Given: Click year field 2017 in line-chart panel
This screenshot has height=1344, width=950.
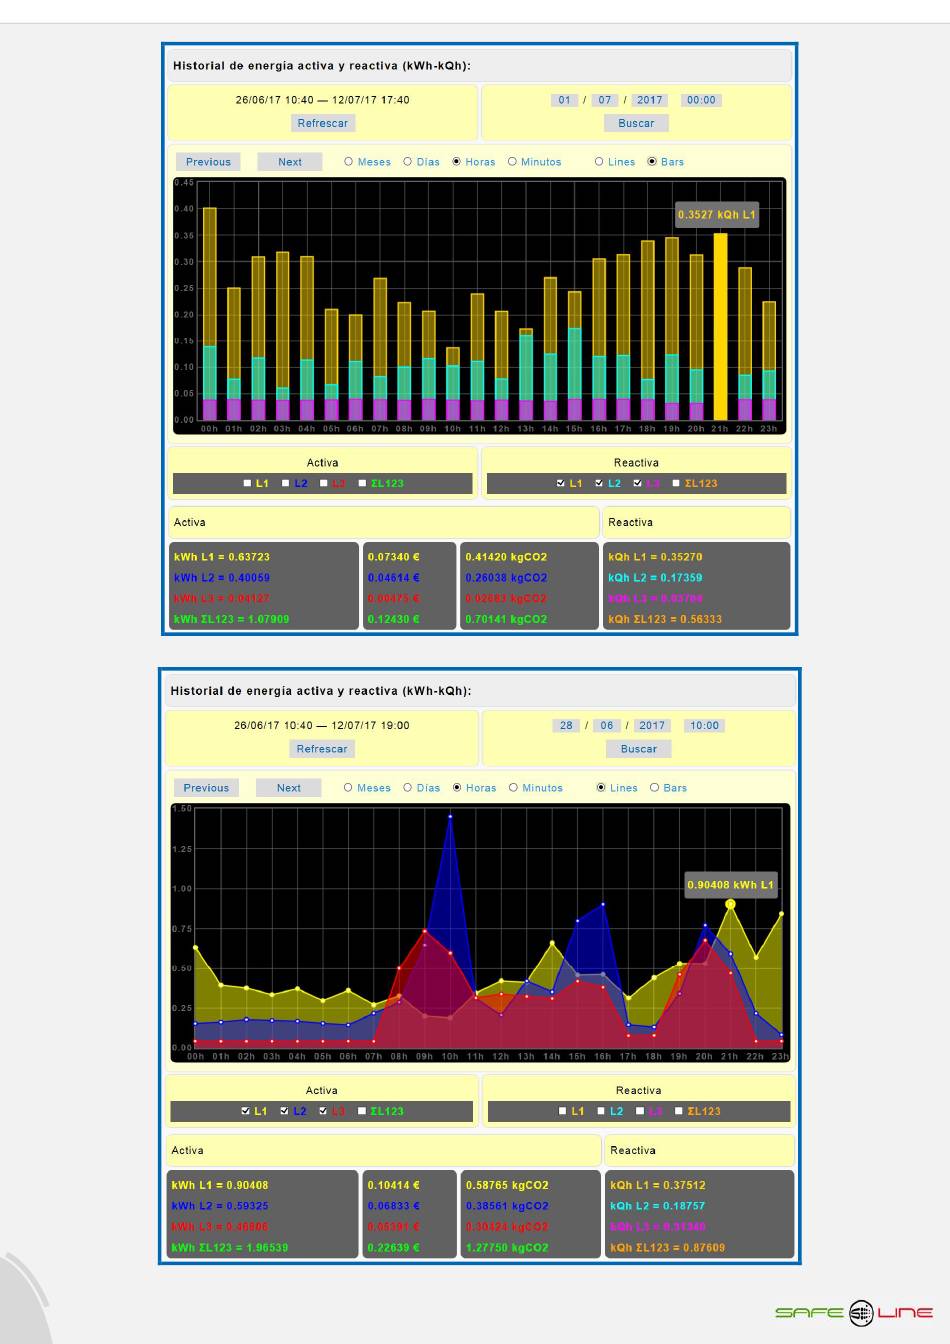Looking at the screenshot, I should pyautogui.click(x=652, y=726).
